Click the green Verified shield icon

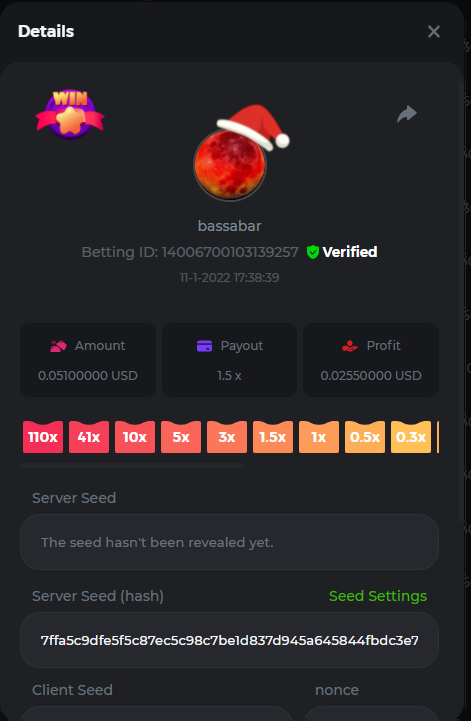[x=313, y=252]
